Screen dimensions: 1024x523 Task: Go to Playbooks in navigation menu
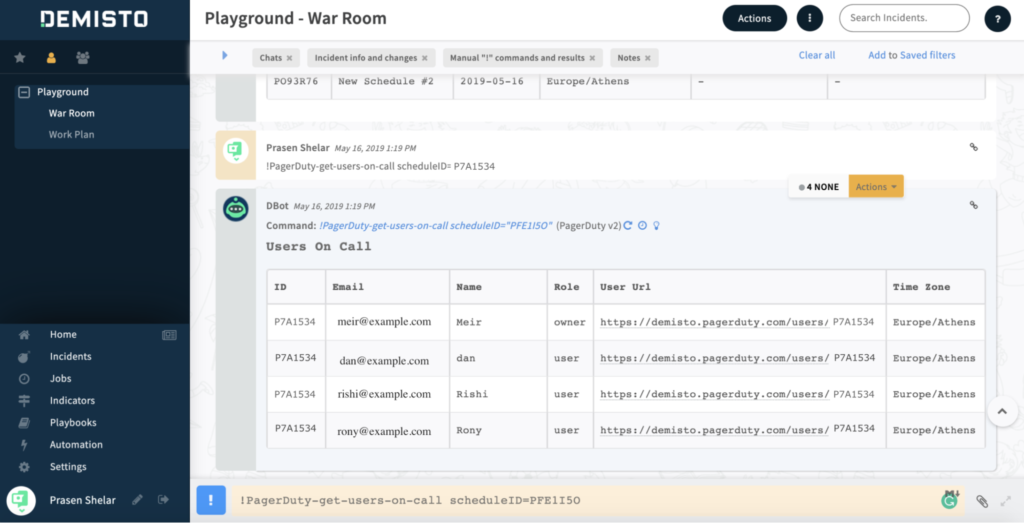(73, 423)
